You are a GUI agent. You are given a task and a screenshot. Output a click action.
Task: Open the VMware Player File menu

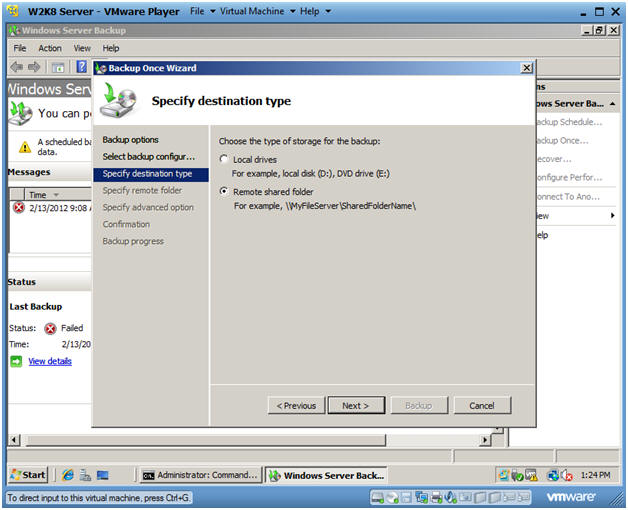pyautogui.click(x=202, y=11)
